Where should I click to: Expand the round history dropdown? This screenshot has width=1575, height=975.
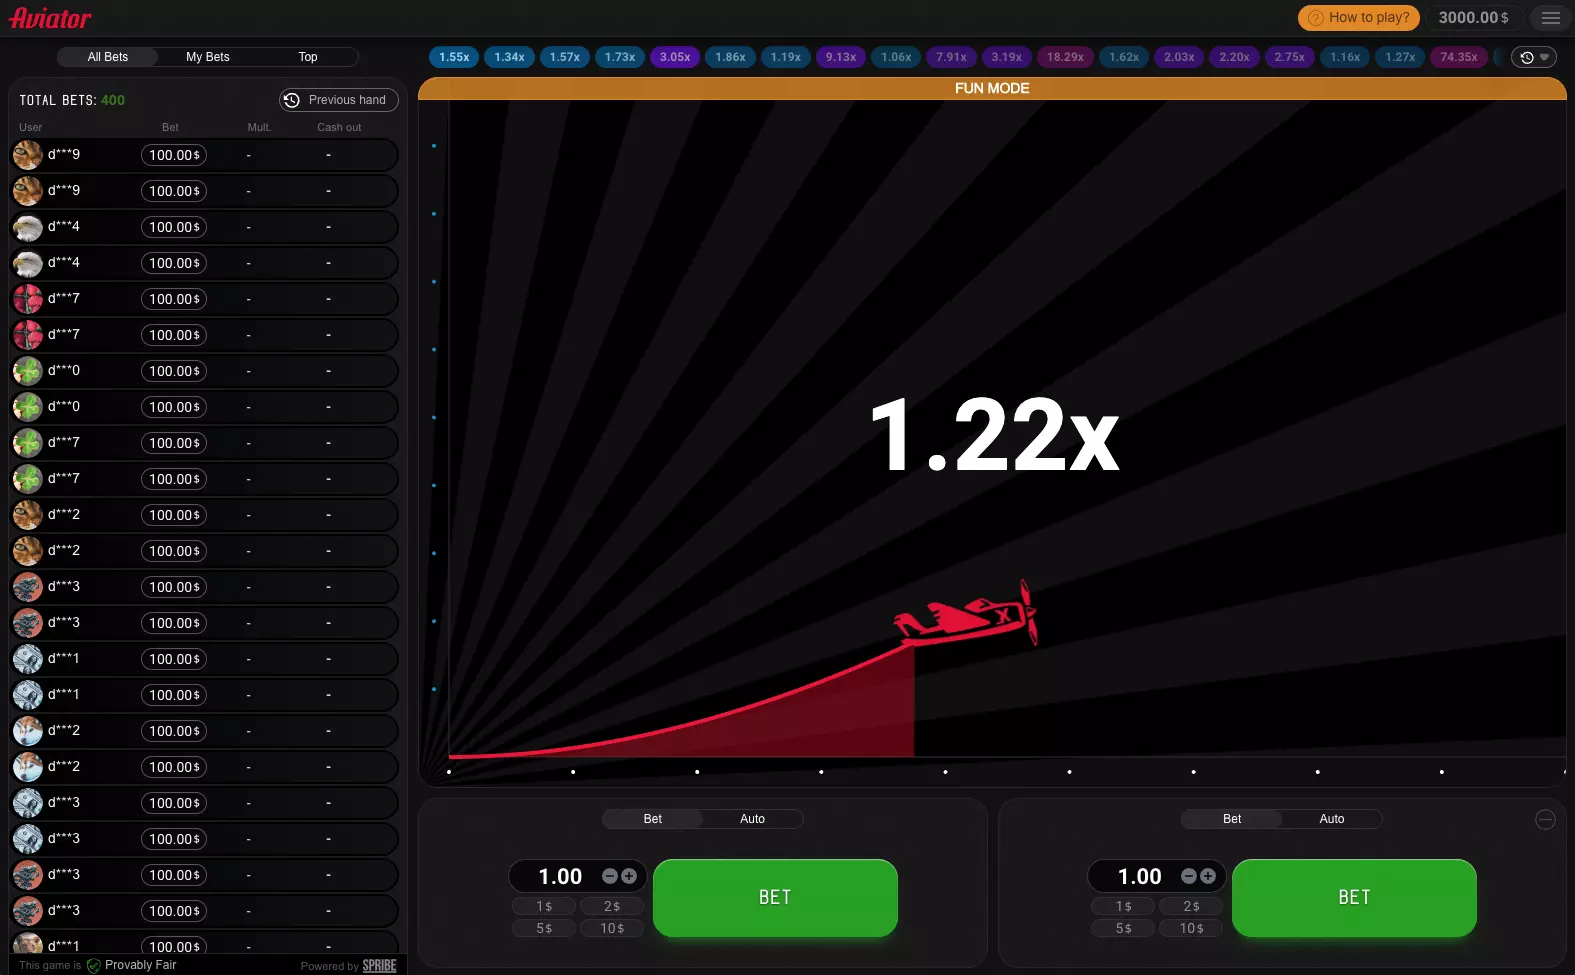[x=1533, y=57]
